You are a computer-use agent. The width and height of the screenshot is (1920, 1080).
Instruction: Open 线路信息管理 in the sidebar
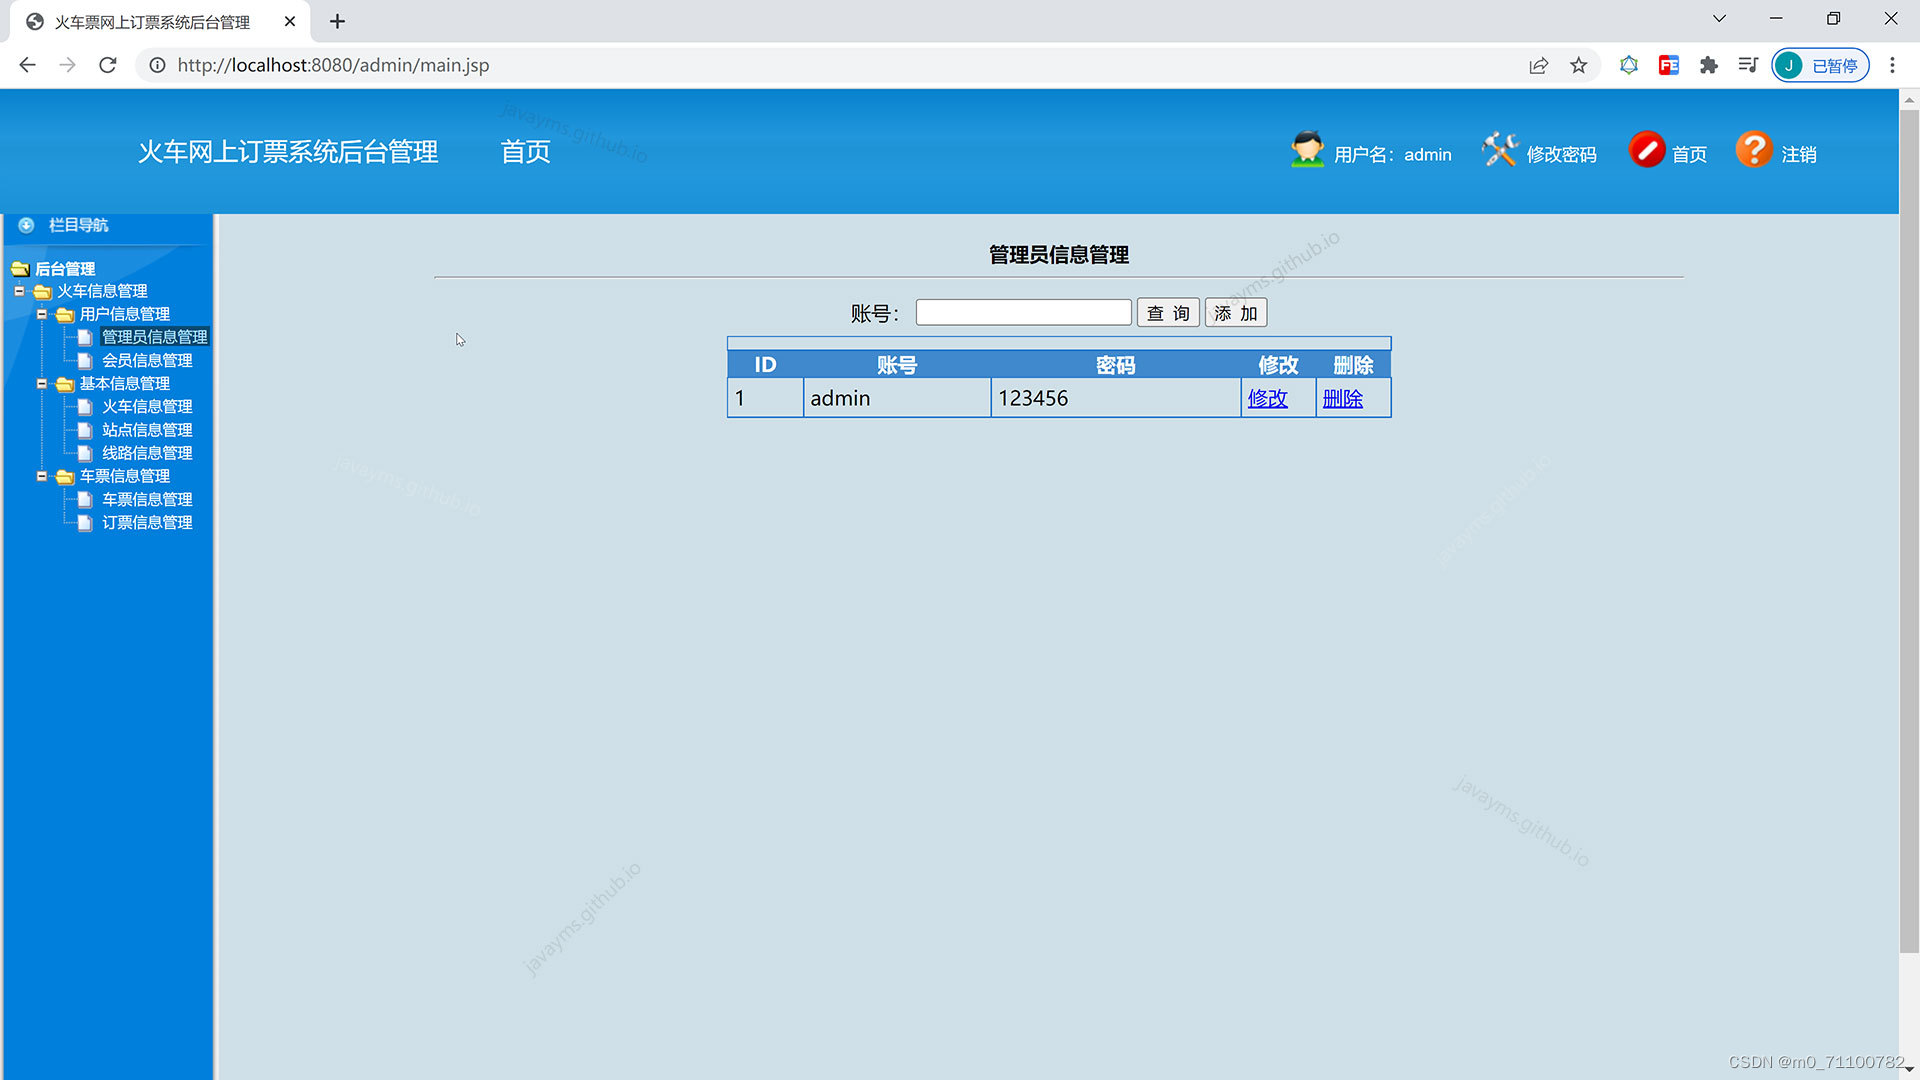[147, 453]
